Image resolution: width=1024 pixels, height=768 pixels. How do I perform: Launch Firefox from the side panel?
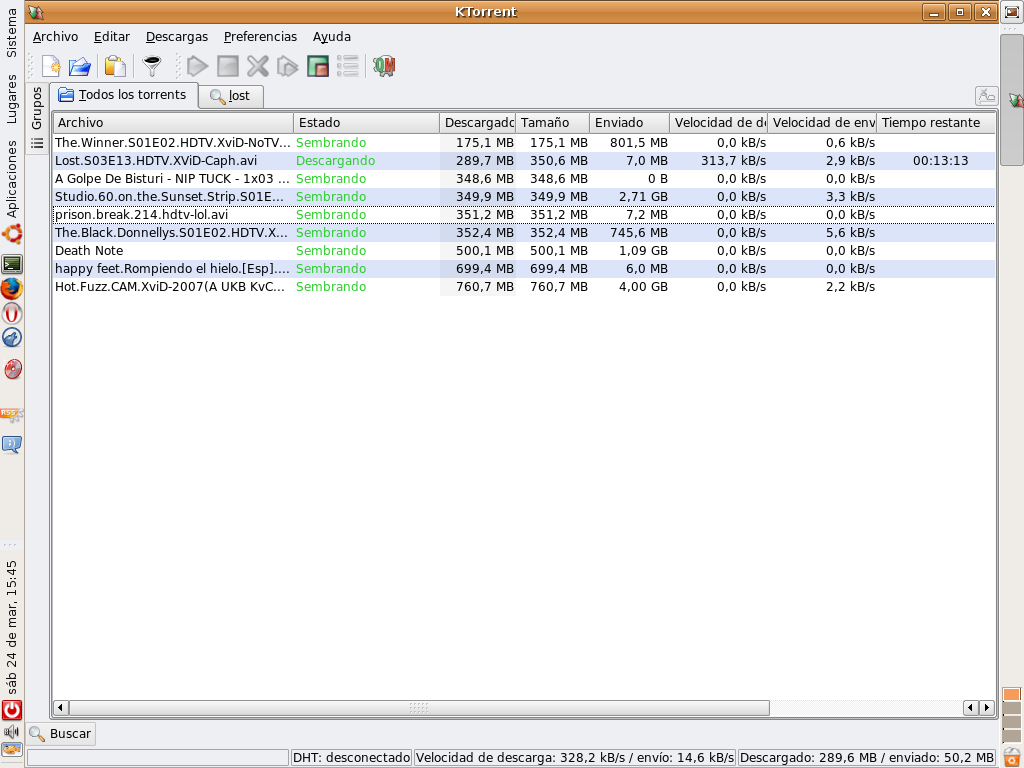[x=12, y=289]
